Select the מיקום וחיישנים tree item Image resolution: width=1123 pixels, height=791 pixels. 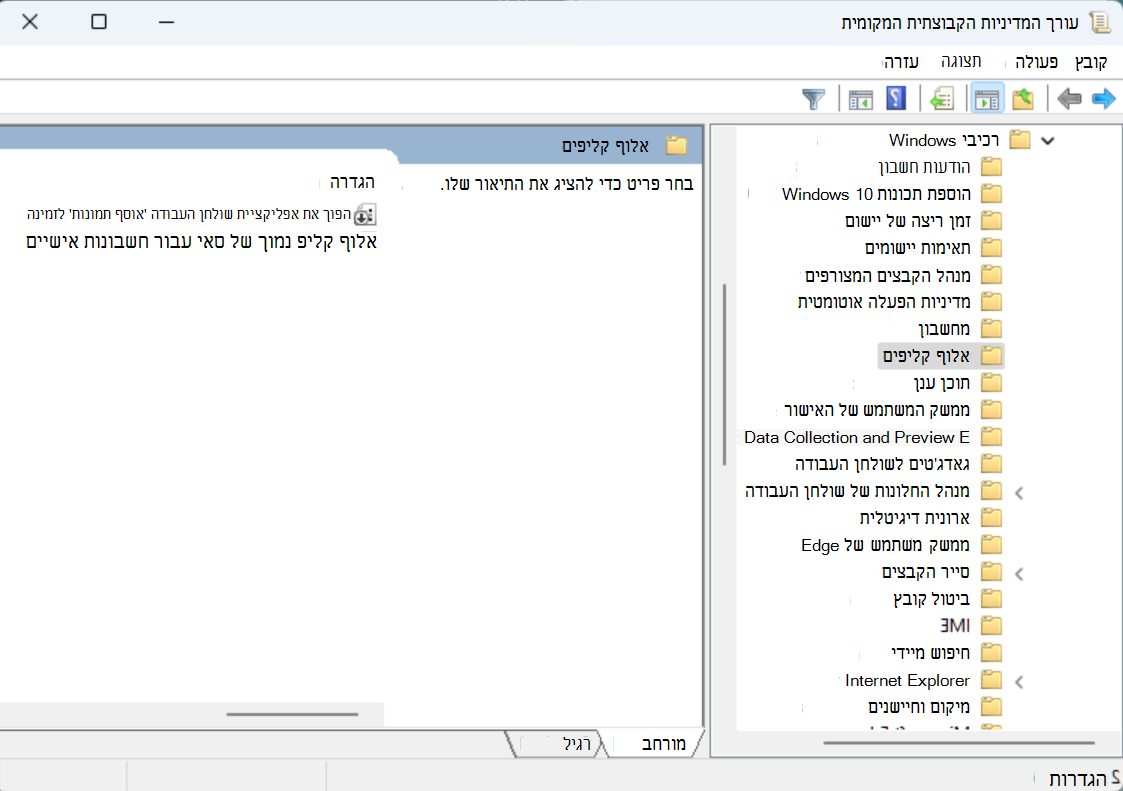(x=919, y=707)
